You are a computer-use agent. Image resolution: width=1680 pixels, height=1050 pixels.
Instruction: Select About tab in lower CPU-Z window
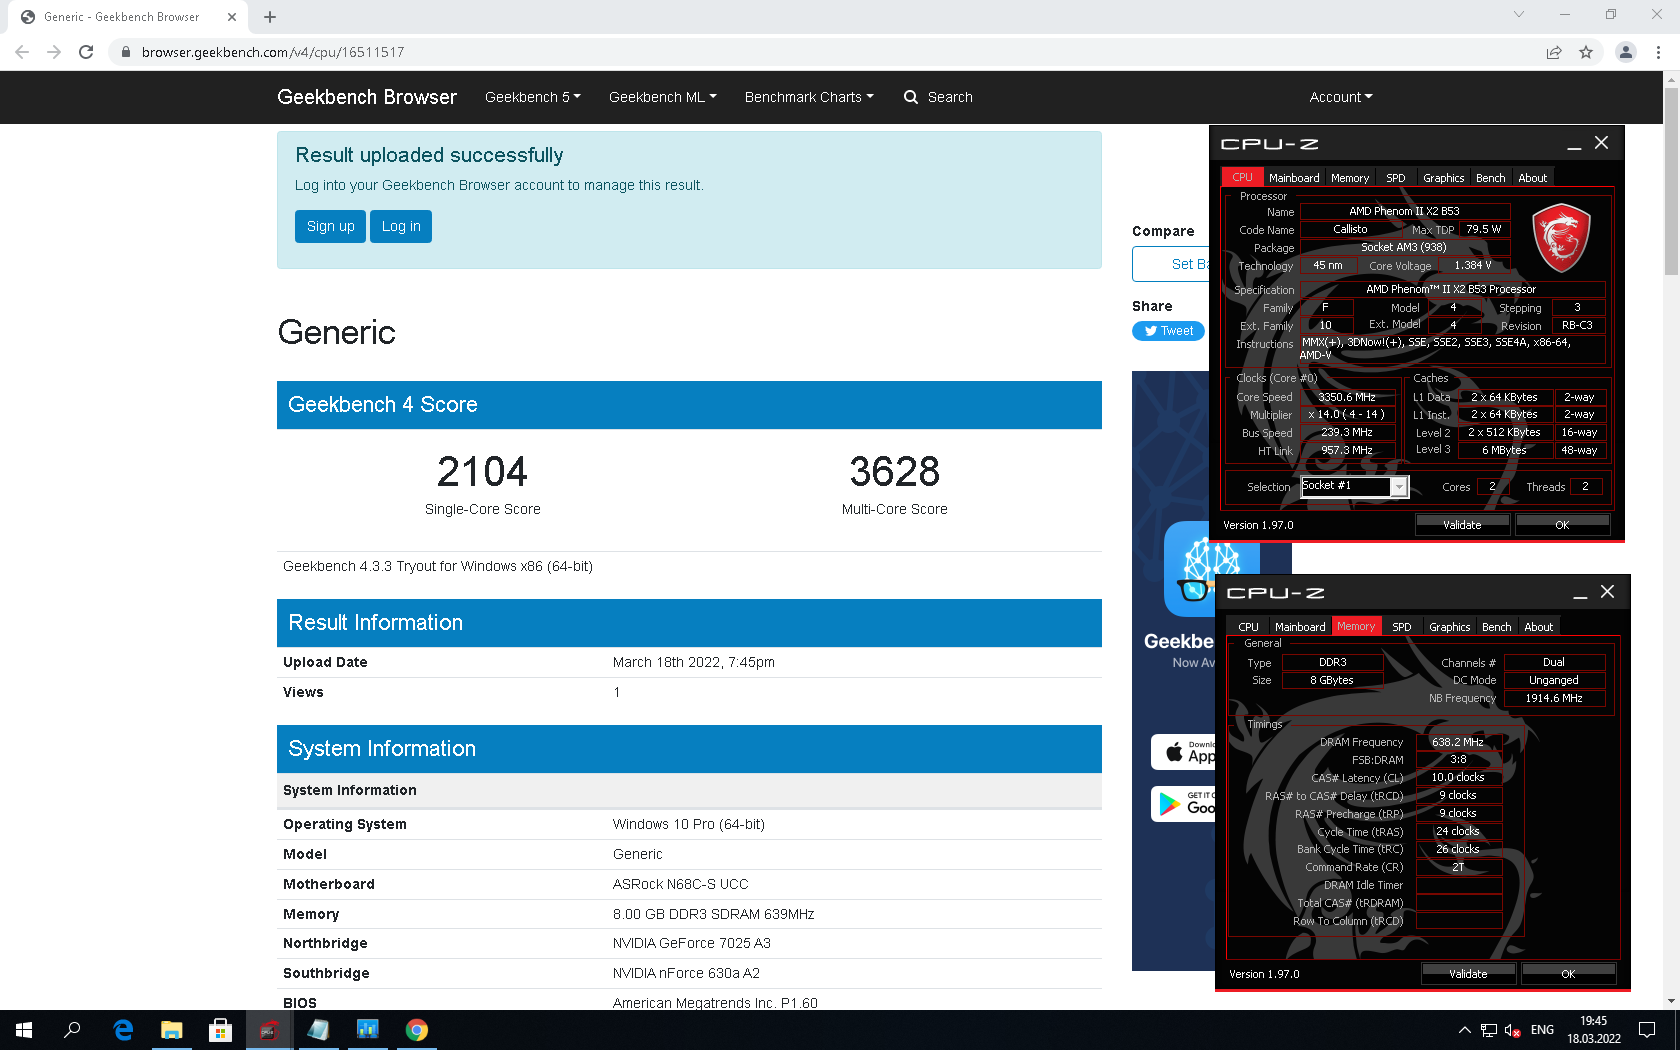coord(1539,627)
